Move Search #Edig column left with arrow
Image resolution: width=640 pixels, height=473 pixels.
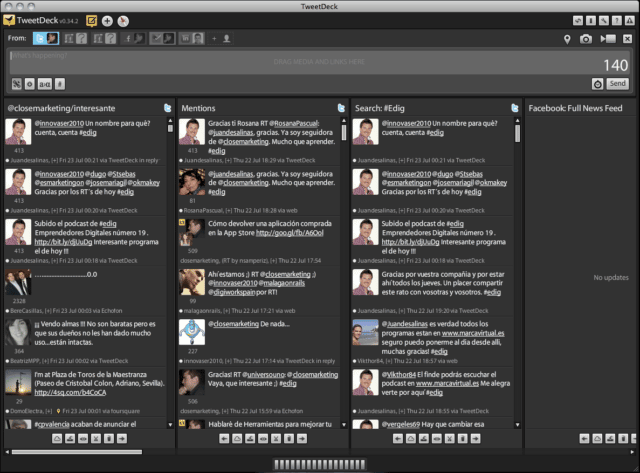[x=398, y=439]
